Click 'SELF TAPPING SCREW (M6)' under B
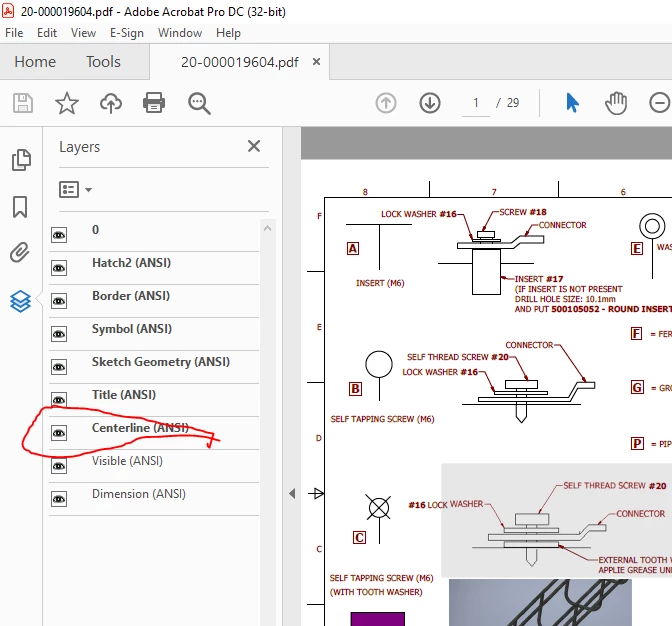 tap(382, 419)
